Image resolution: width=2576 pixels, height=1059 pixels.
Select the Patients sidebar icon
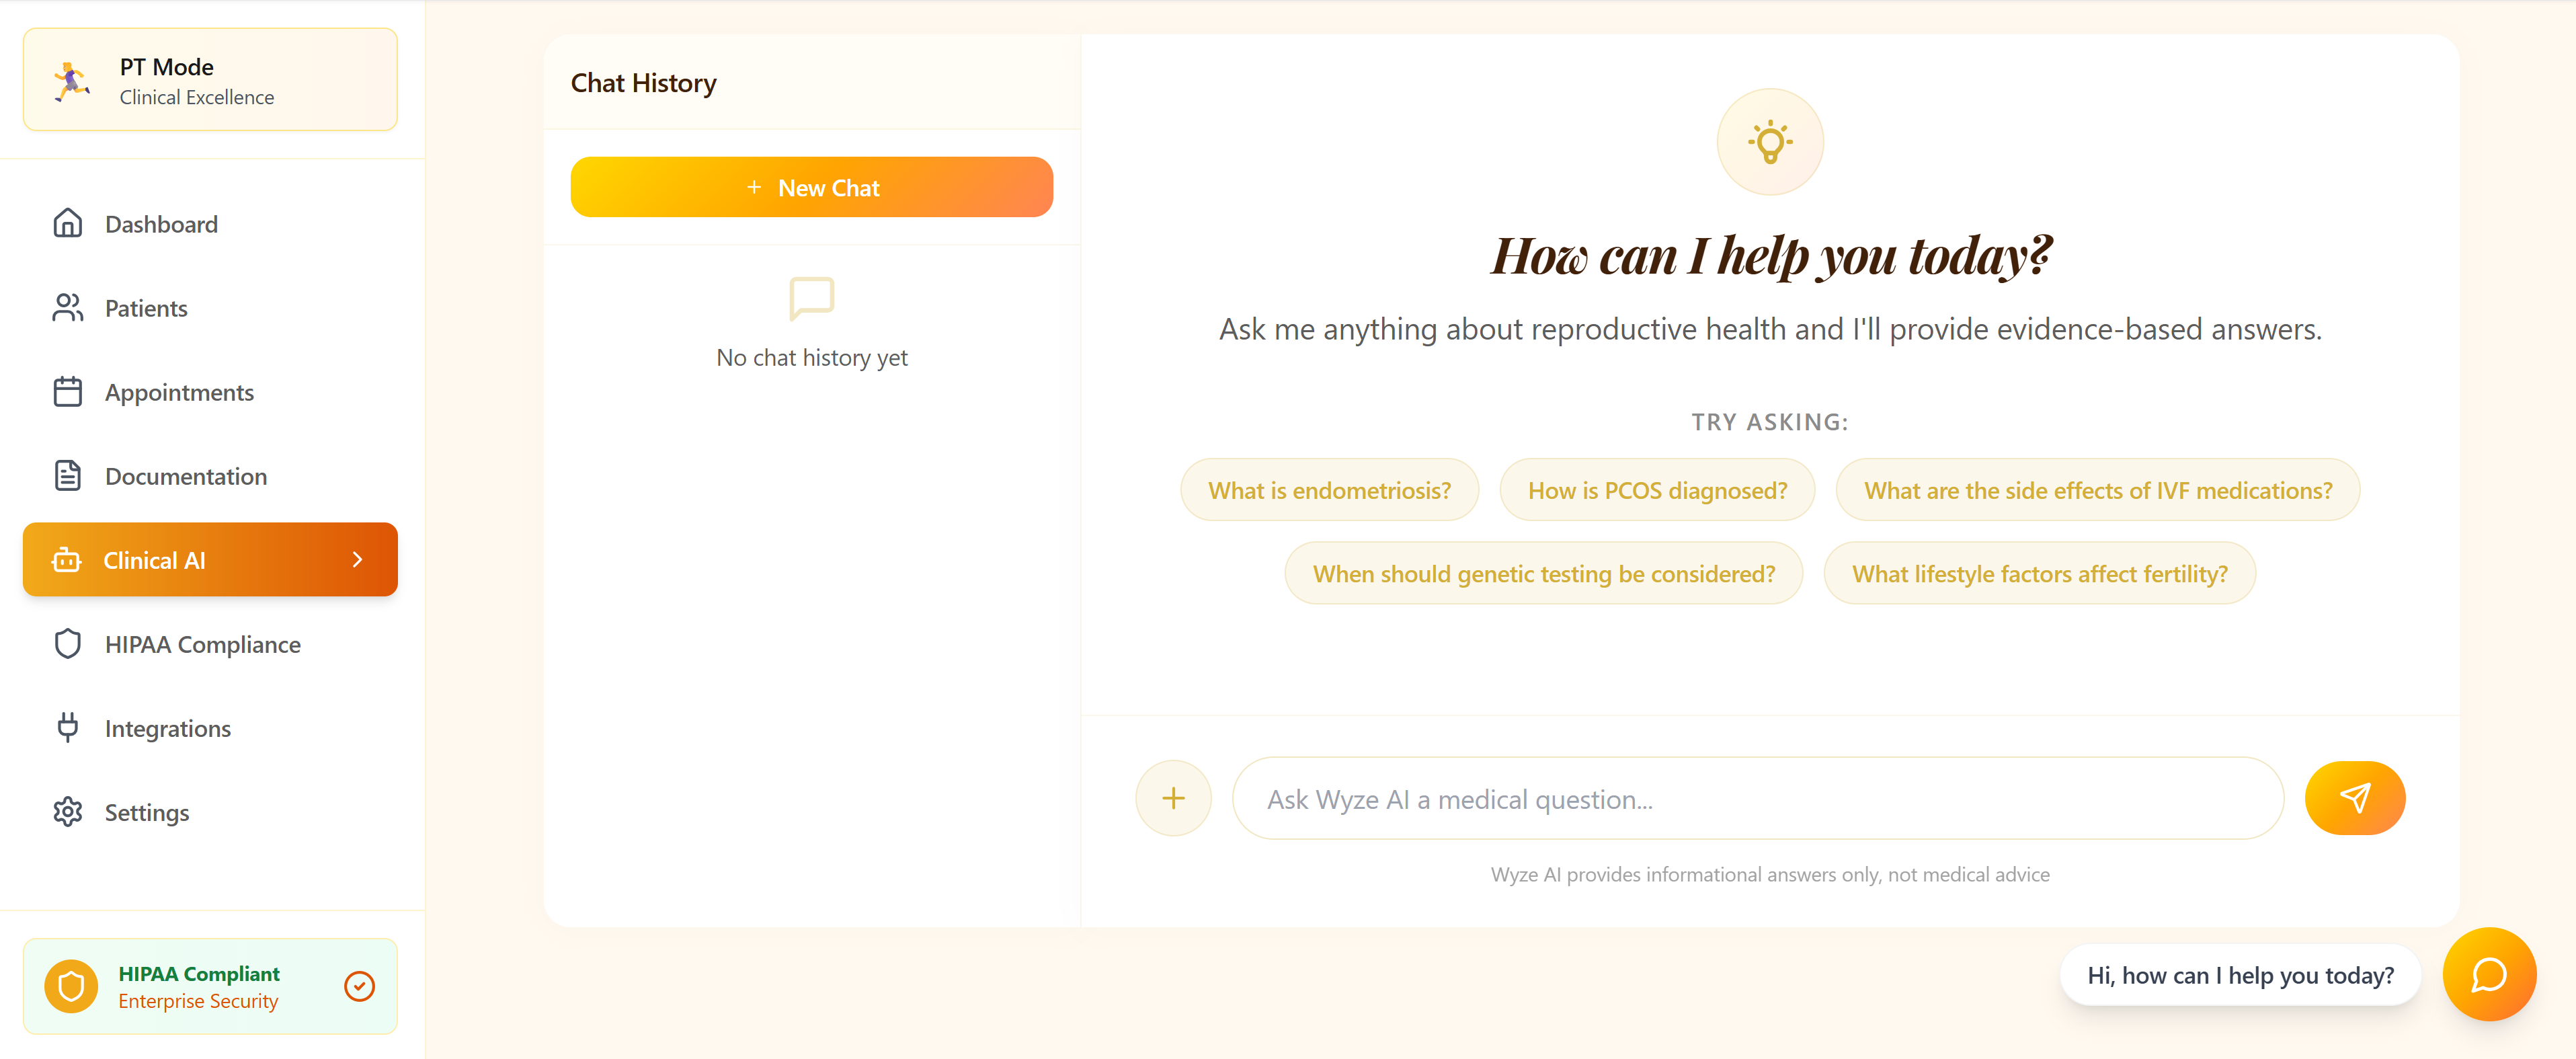(67, 308)
